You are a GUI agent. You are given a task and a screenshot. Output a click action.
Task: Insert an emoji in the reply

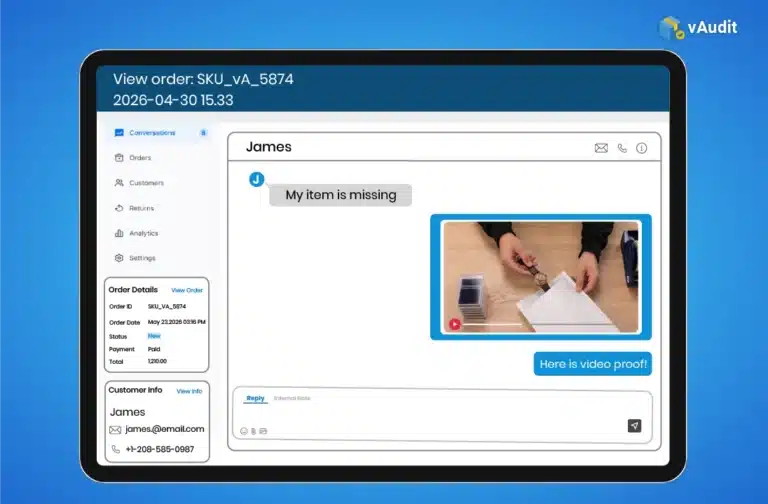[244, 431]
